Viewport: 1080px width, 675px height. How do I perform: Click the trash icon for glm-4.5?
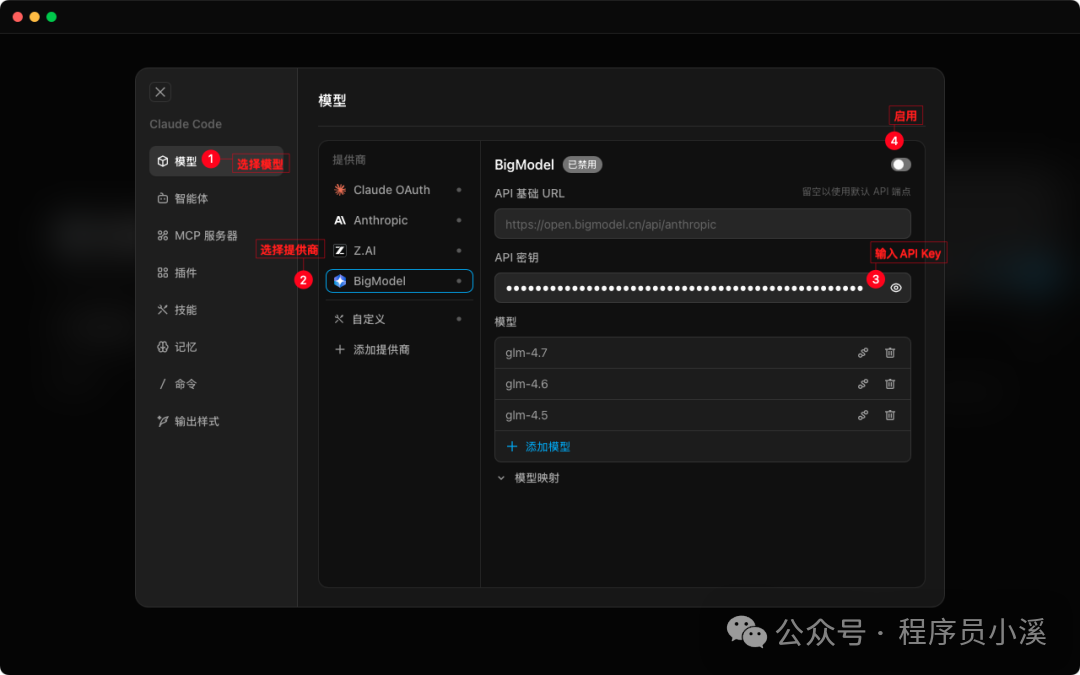point(890,414)
